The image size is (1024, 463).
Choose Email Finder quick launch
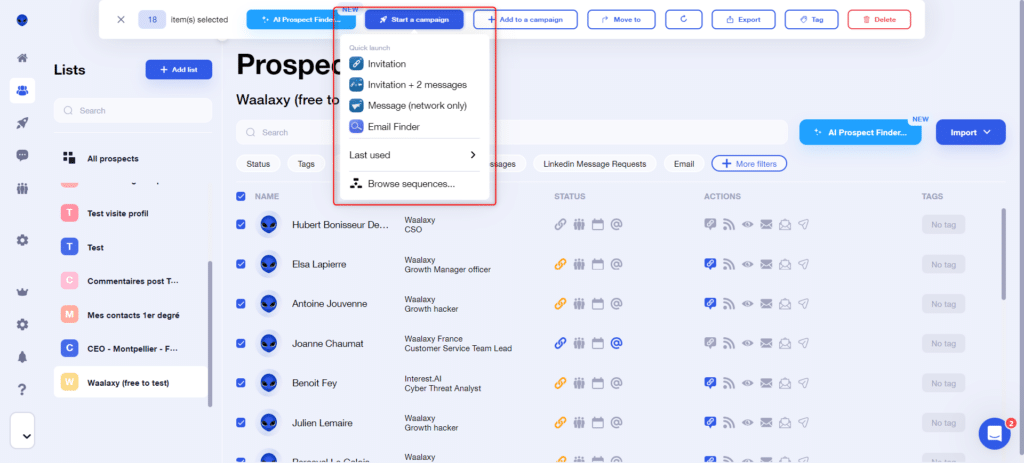point(414,127)
